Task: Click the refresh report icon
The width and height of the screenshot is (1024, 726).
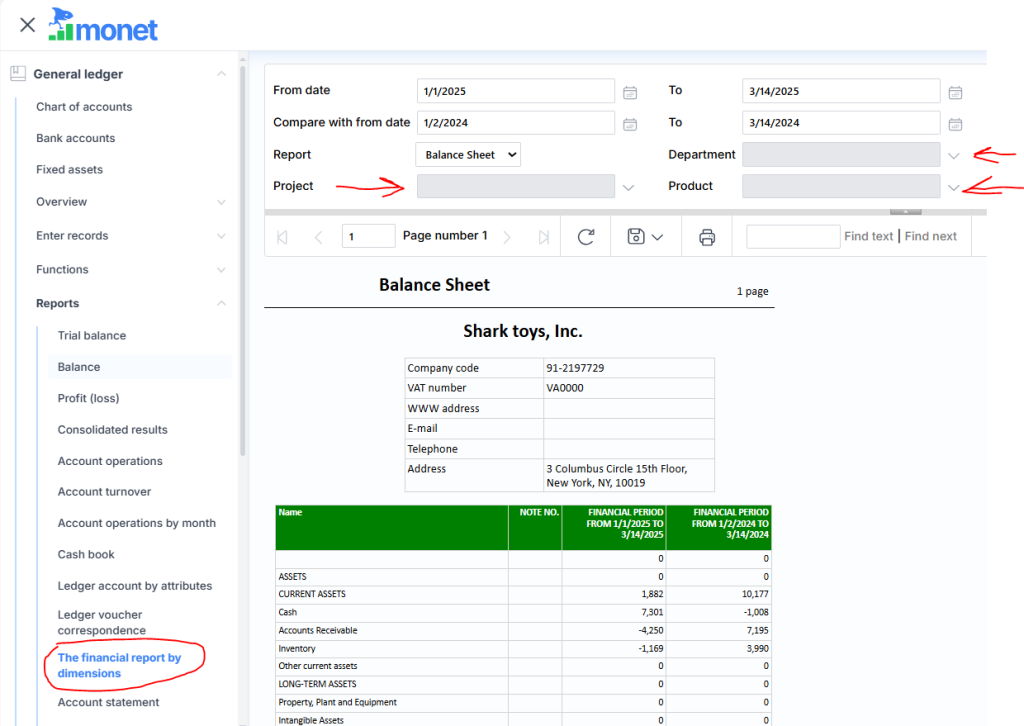Action: pyautogui.click(x=586, y=237)
